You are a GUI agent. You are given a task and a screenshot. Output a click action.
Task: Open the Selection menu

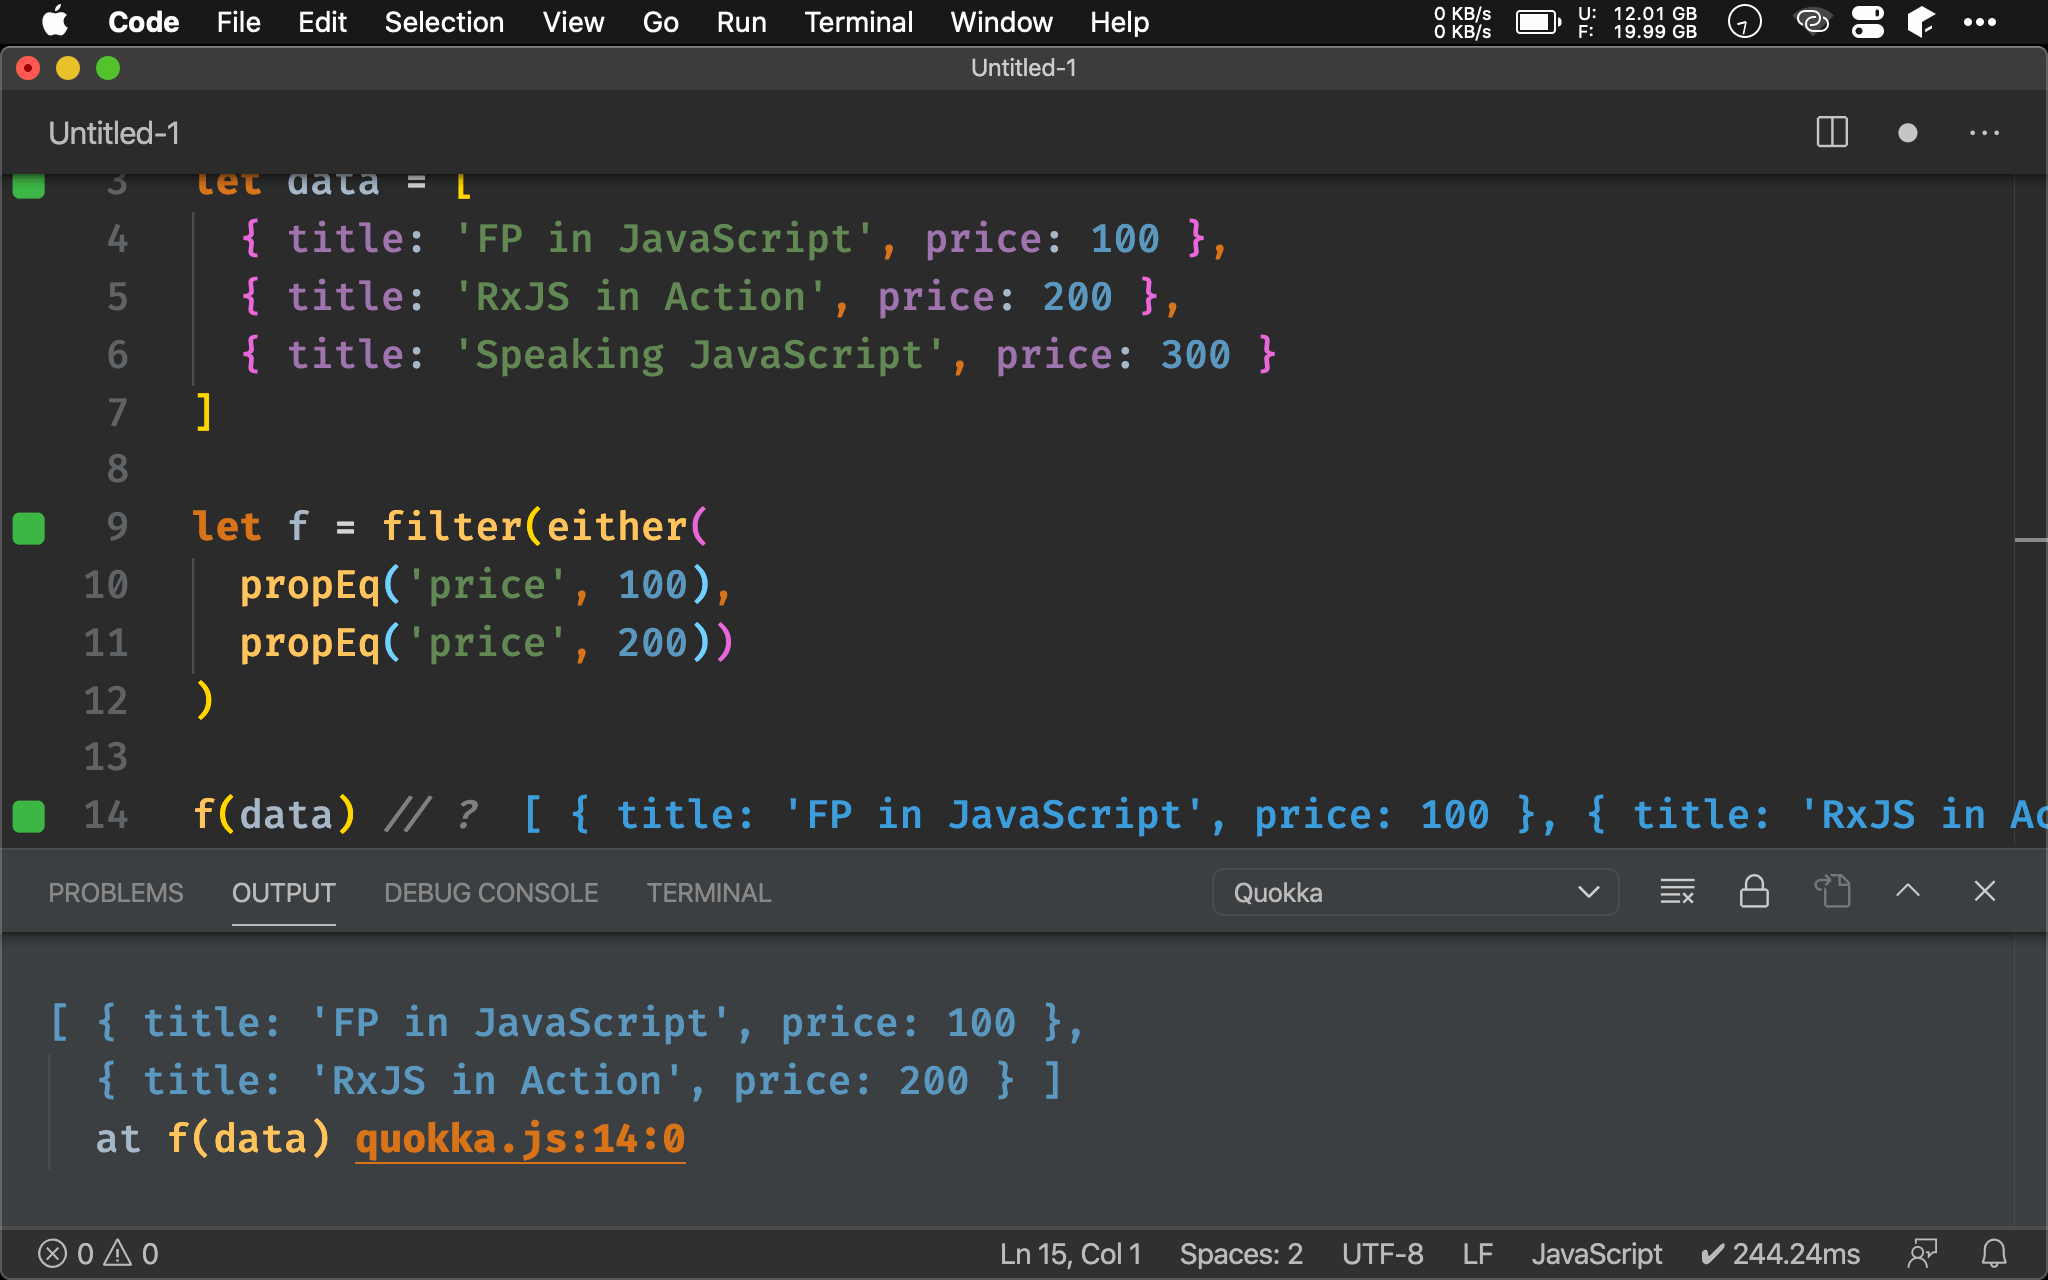[x=444, y=22]
